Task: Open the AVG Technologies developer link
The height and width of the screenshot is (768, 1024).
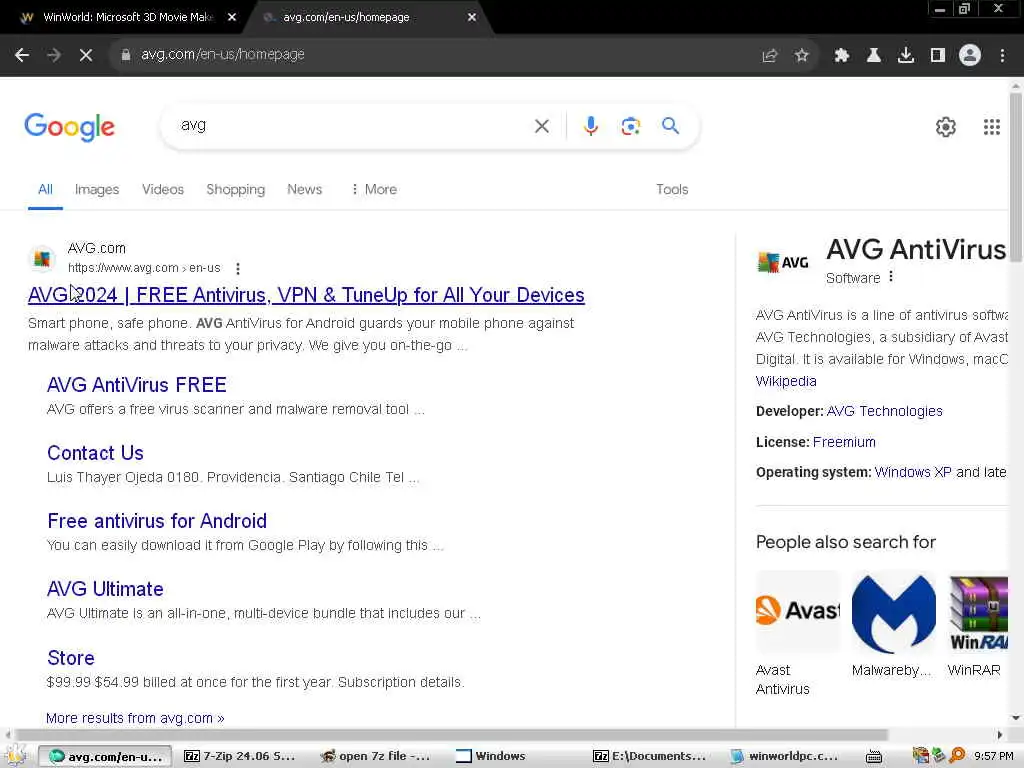Action: click(x=884, y=411)
